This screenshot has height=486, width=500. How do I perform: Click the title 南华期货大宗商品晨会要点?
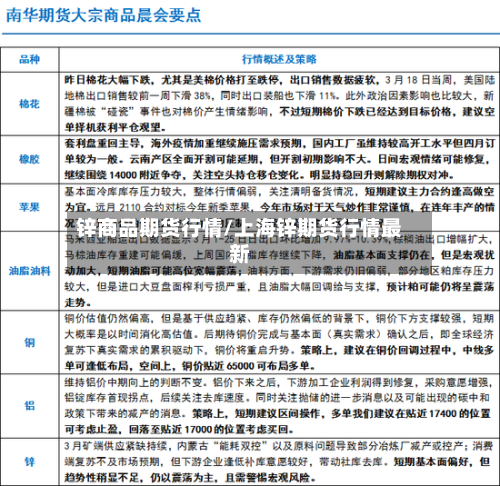[x=104, y=15]
